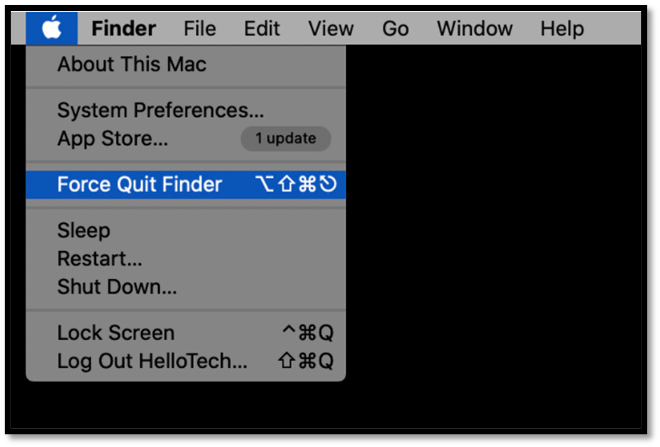Open the Edit menu
The height and width of the screenshot is (447, 660).
tap(262, 28)
